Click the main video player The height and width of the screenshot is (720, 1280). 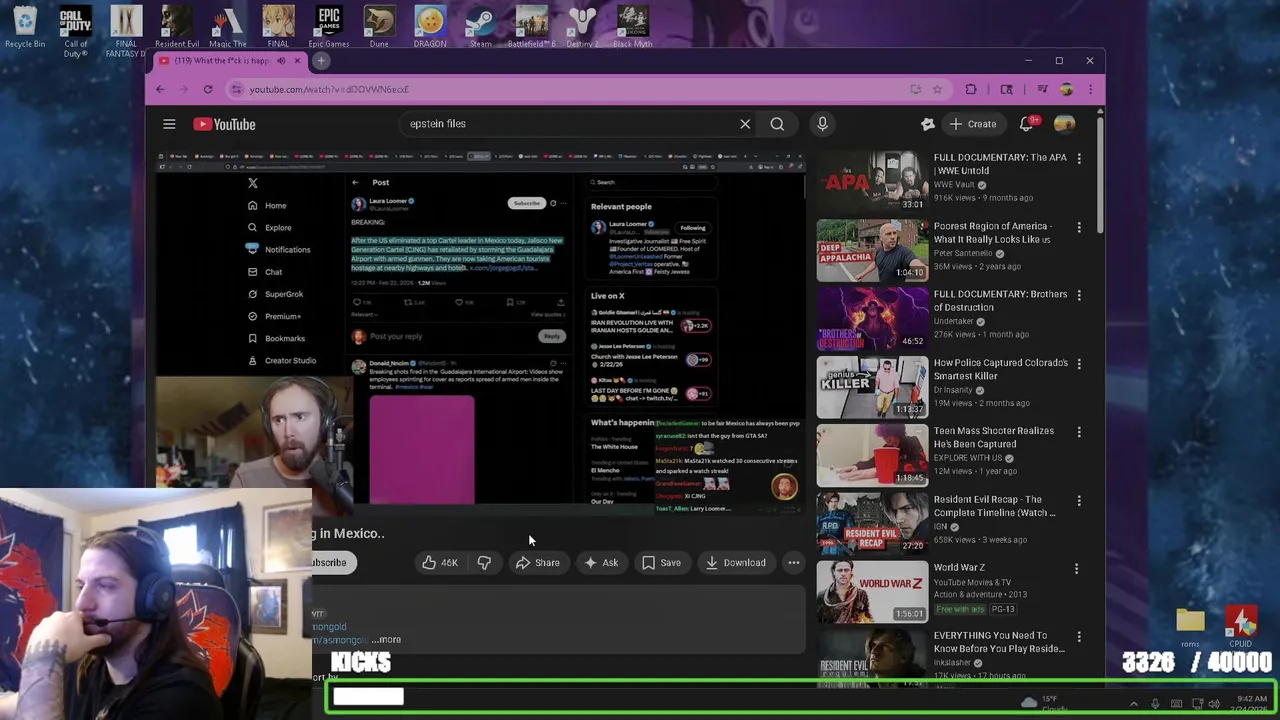coord(480,334)
